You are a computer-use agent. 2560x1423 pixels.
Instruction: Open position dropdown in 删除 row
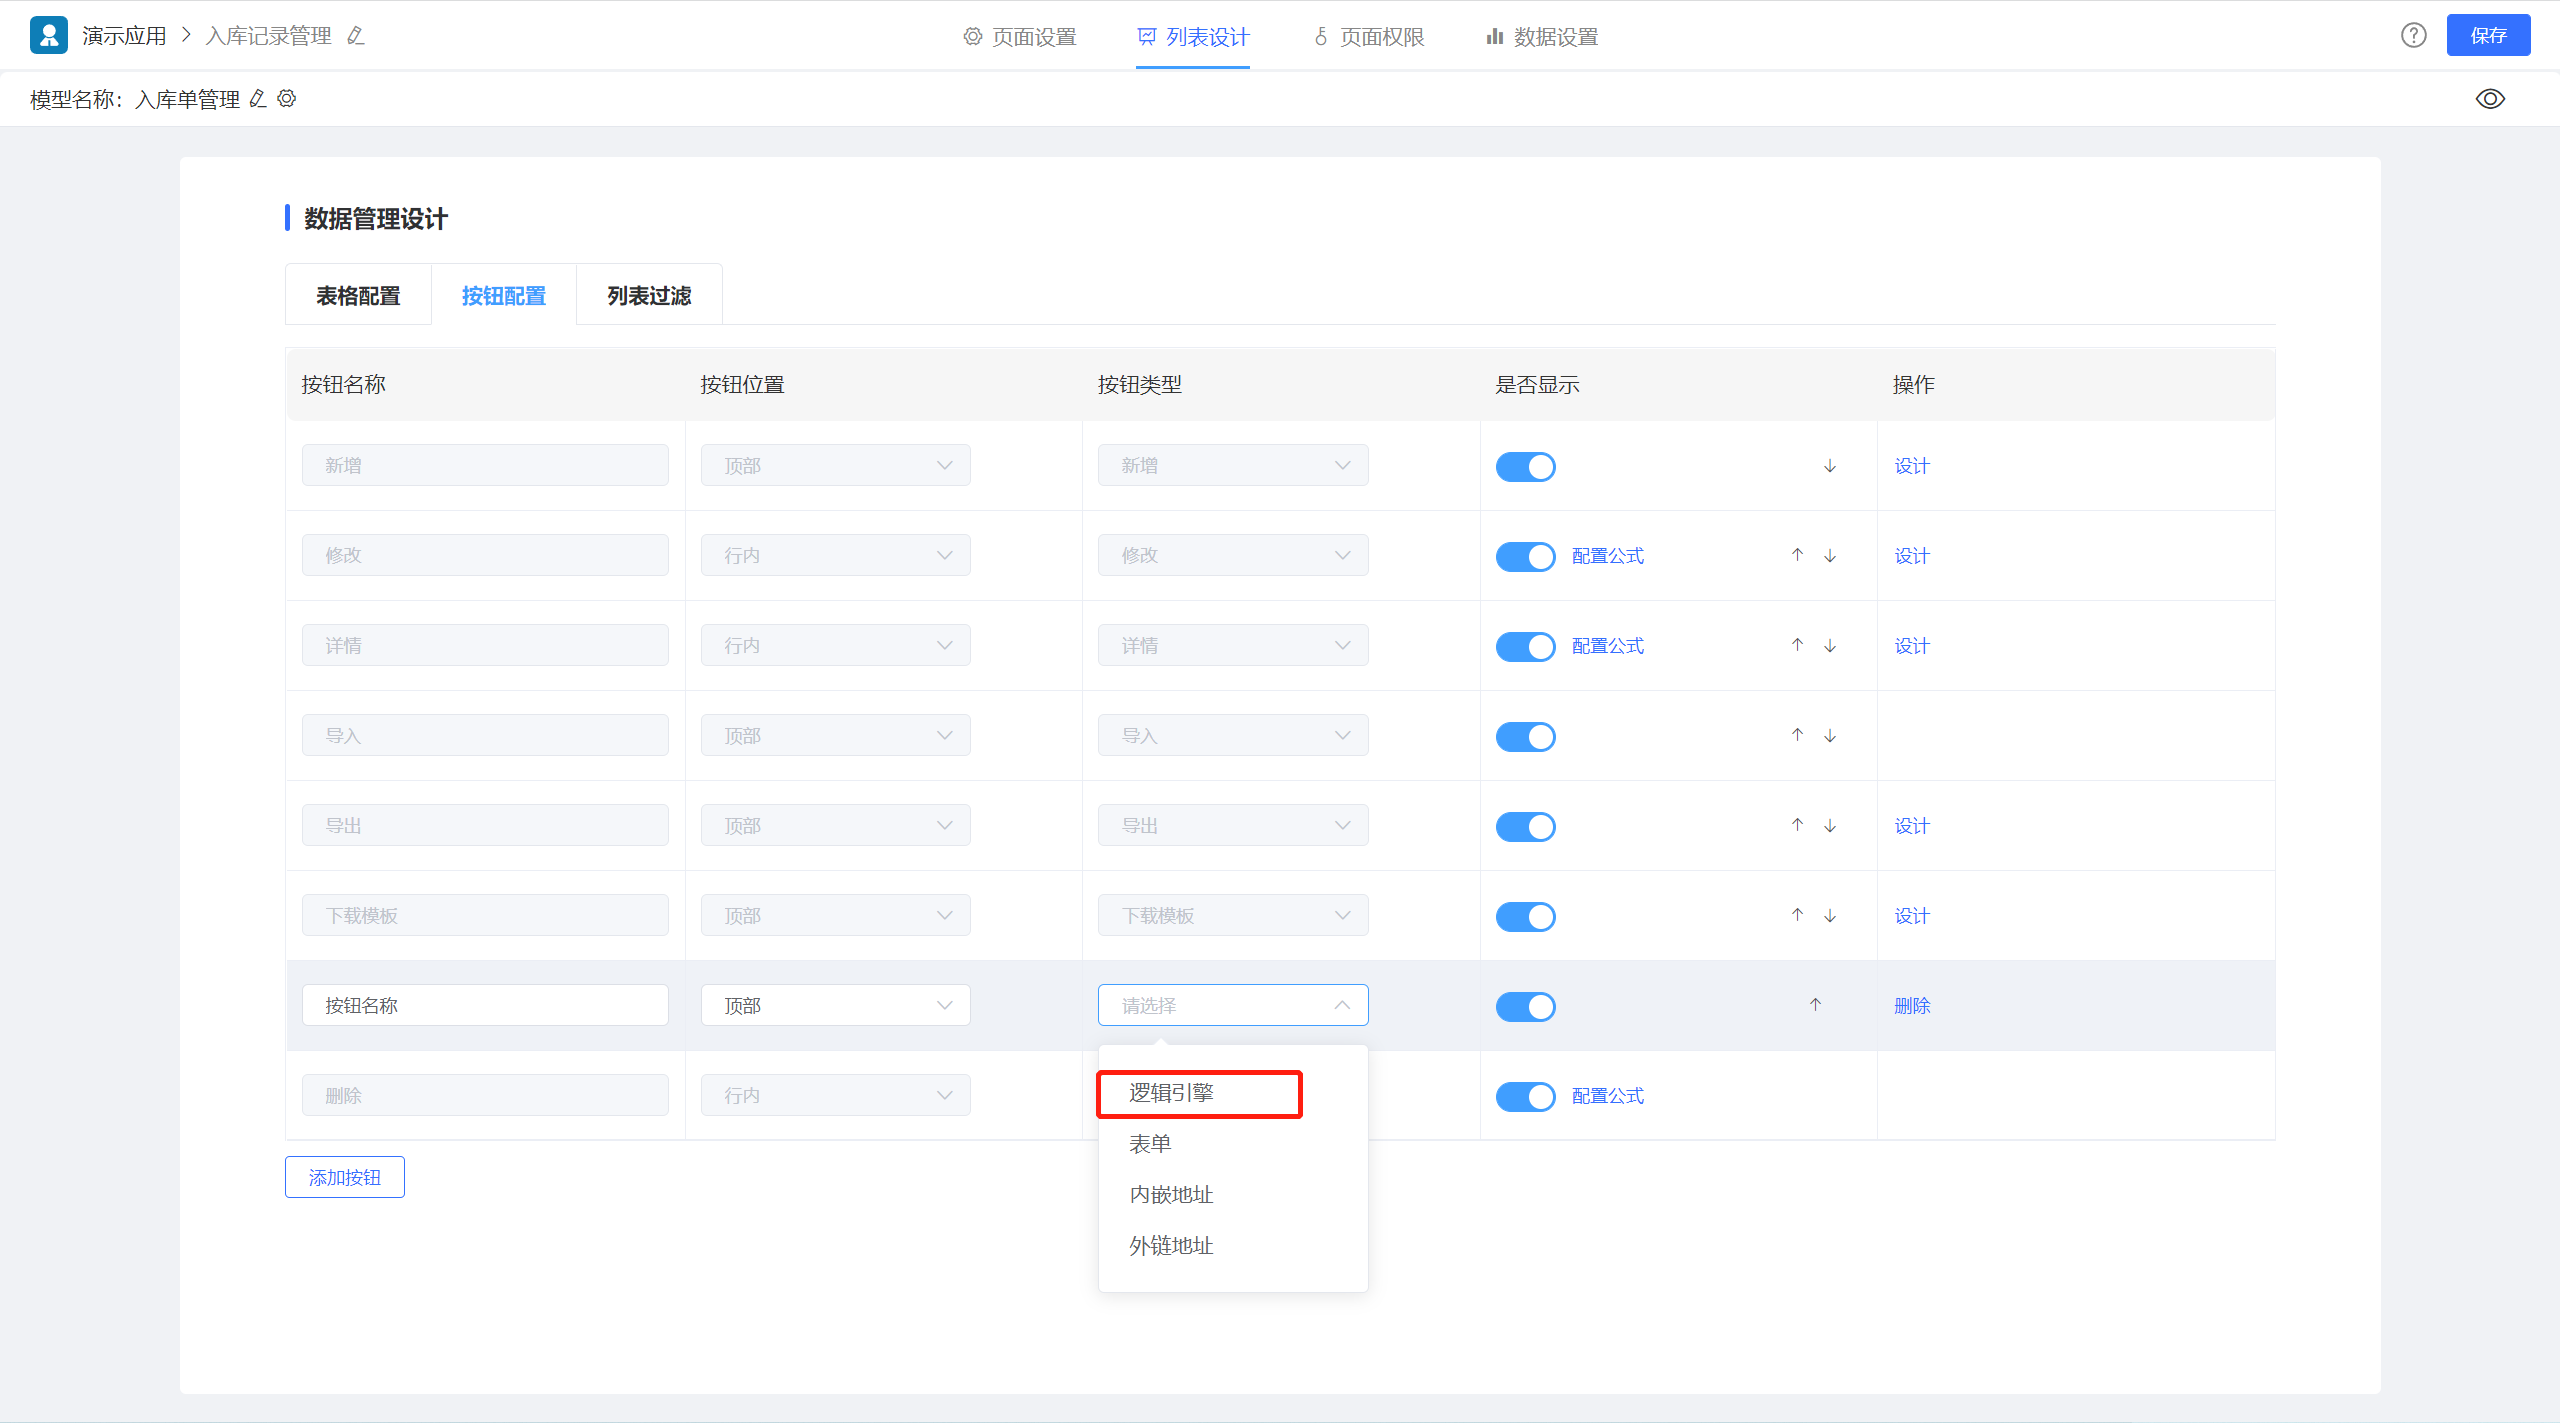pyautogui.click(x=835, y=1095)
